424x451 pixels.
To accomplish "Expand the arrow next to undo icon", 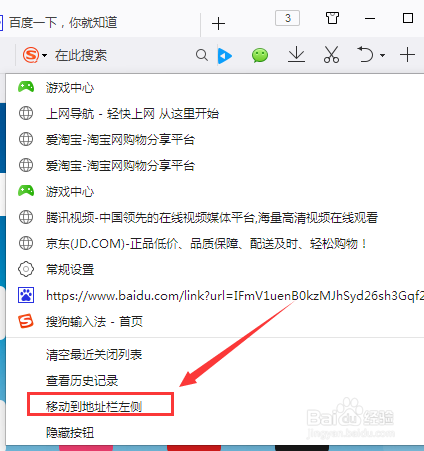I will (x=383, y=55).
